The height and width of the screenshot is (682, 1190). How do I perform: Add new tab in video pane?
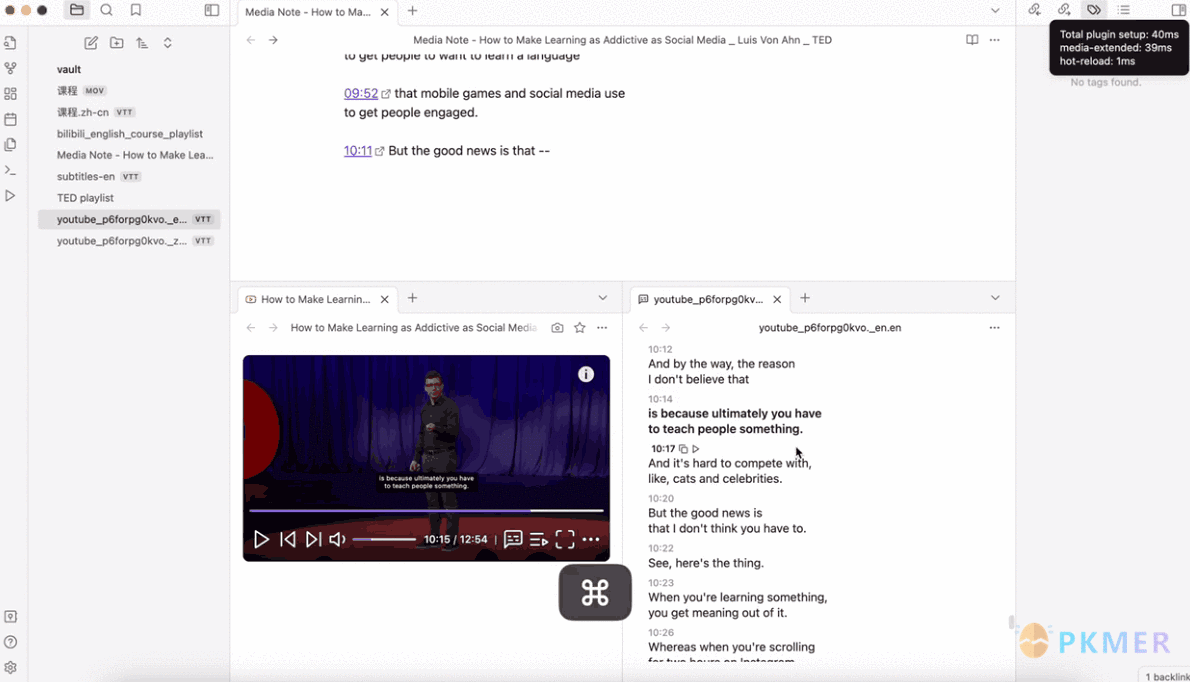tap(412, 298)
